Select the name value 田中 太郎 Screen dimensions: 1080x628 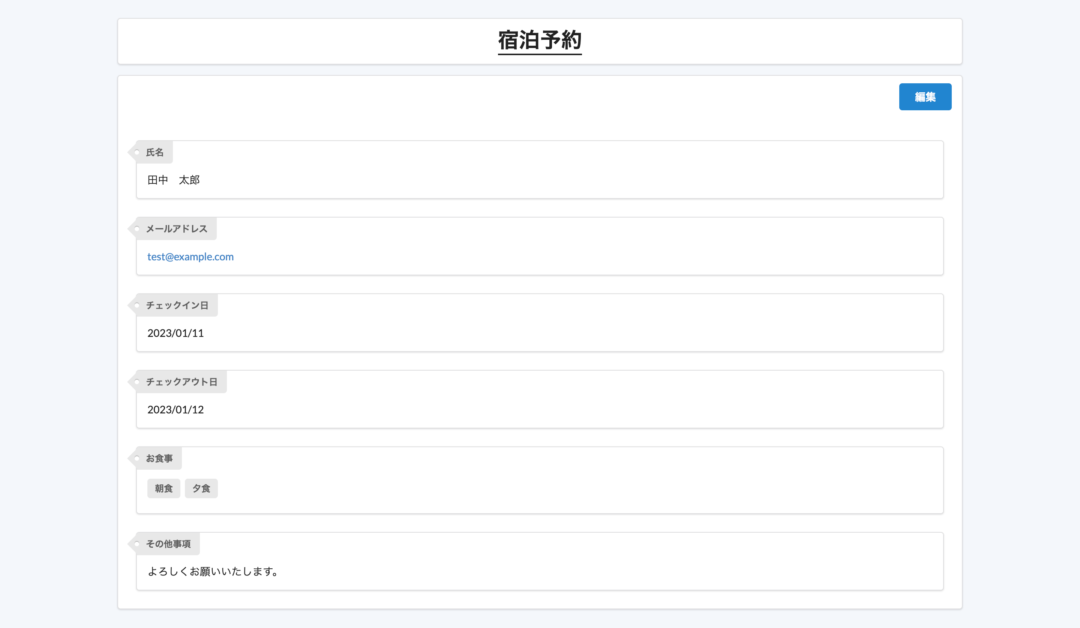(x=174, y=180)
